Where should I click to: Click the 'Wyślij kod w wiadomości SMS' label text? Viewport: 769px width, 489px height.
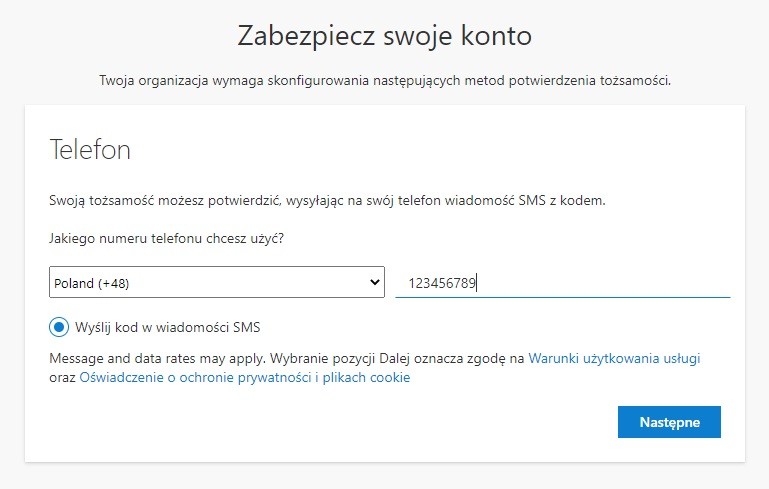pos(168,327)
